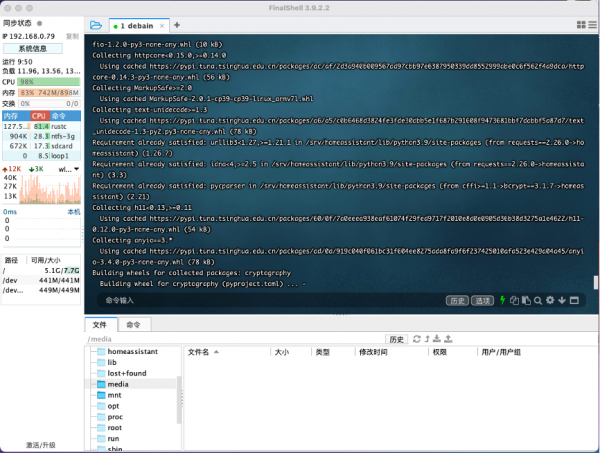The image size is (600, 453).
Task: Refresh the file list
Action: point(417,339)
